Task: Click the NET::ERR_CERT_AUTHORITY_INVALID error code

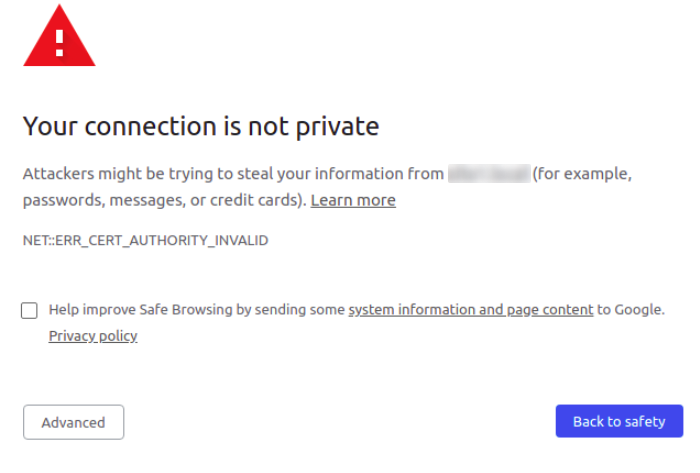Action: tap(146, 241)
